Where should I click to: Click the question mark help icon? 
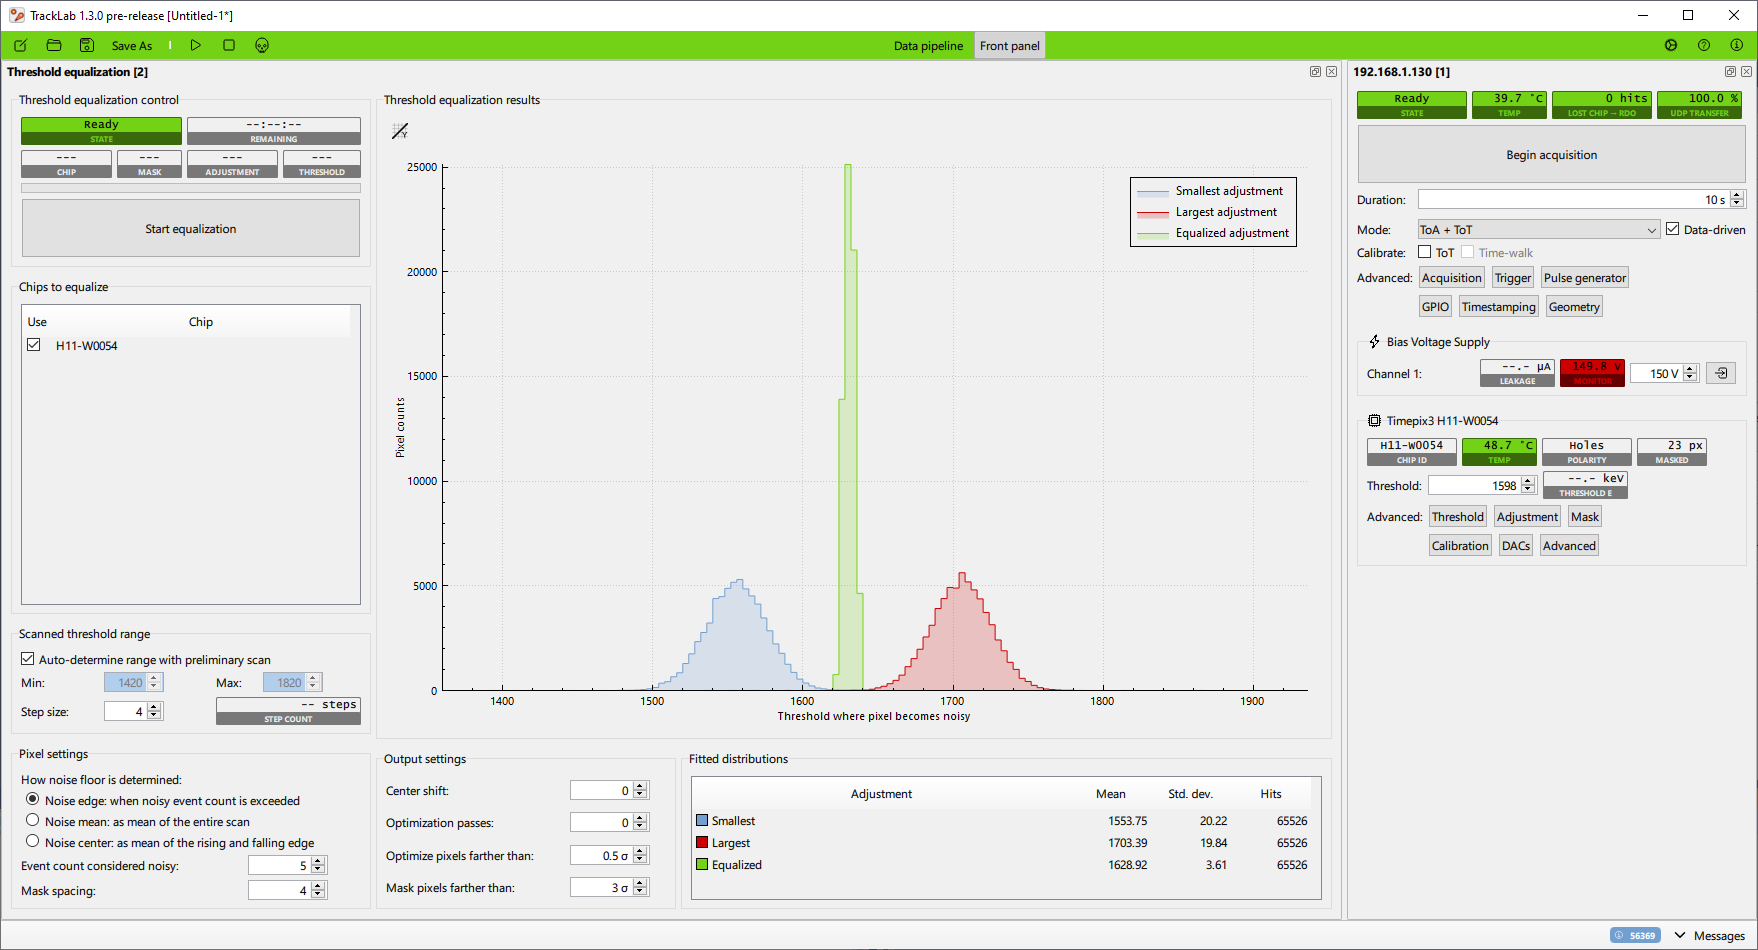tap(1704, 46)
